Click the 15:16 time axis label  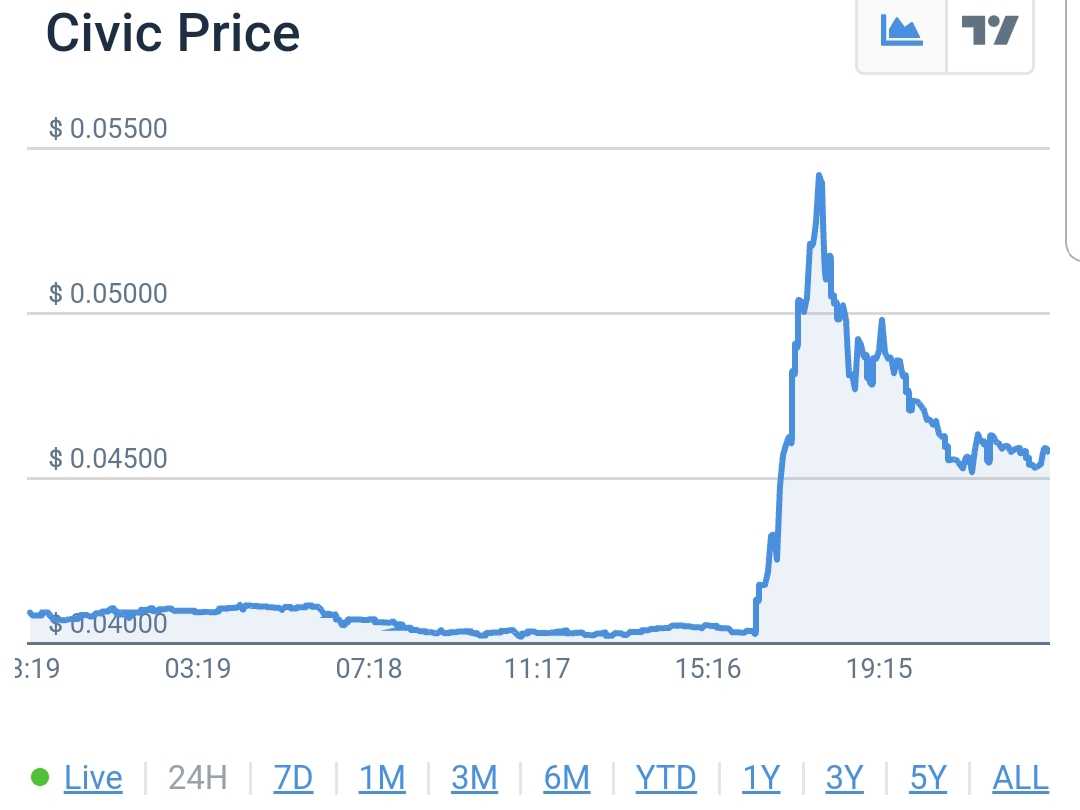(x=708, y=668)
